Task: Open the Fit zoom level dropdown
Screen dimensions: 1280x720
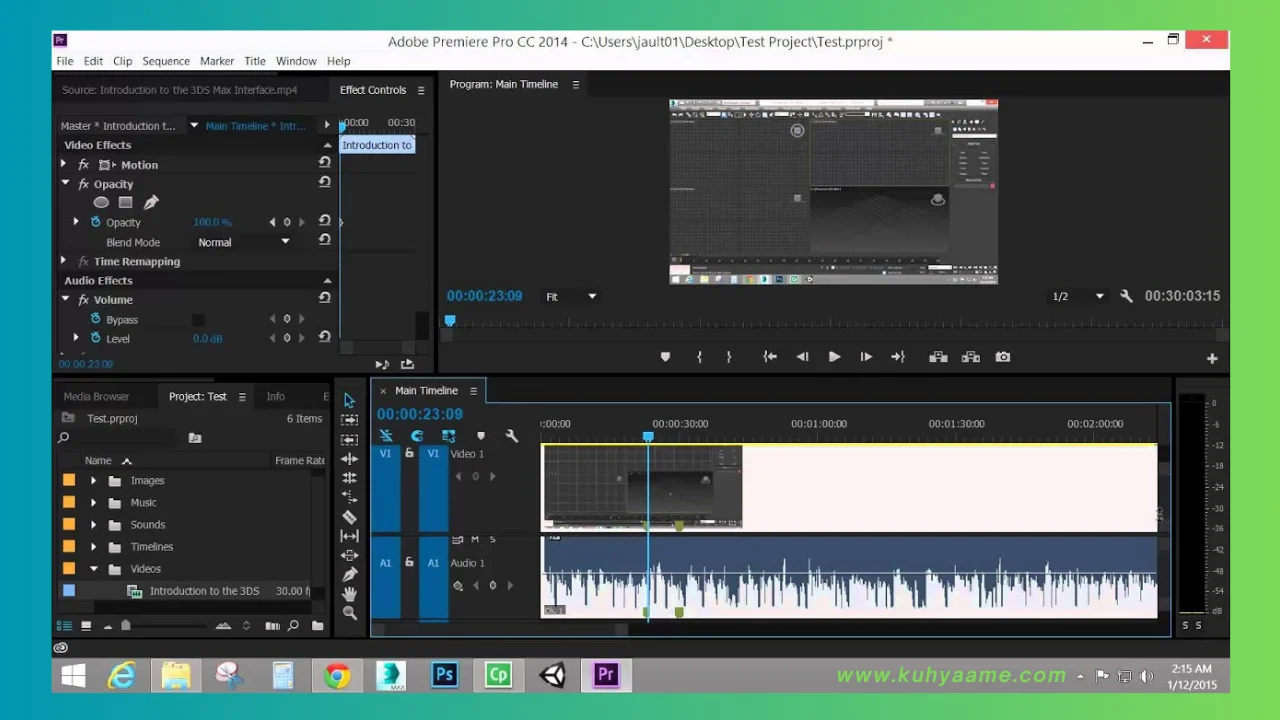Action: click(571, 296)
